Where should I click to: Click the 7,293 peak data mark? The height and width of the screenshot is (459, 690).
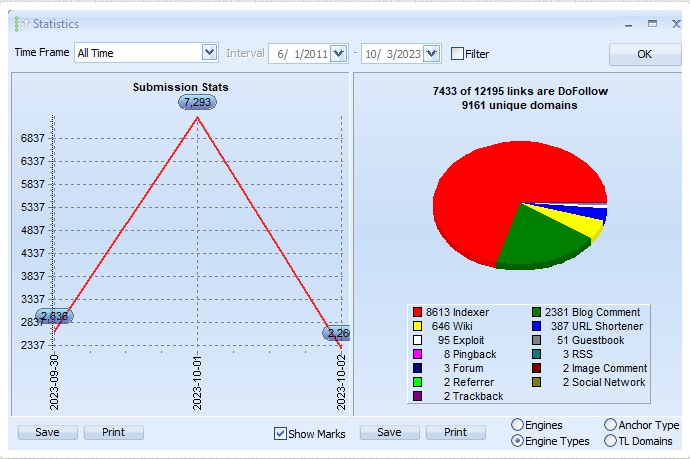[x=197, y=102]
